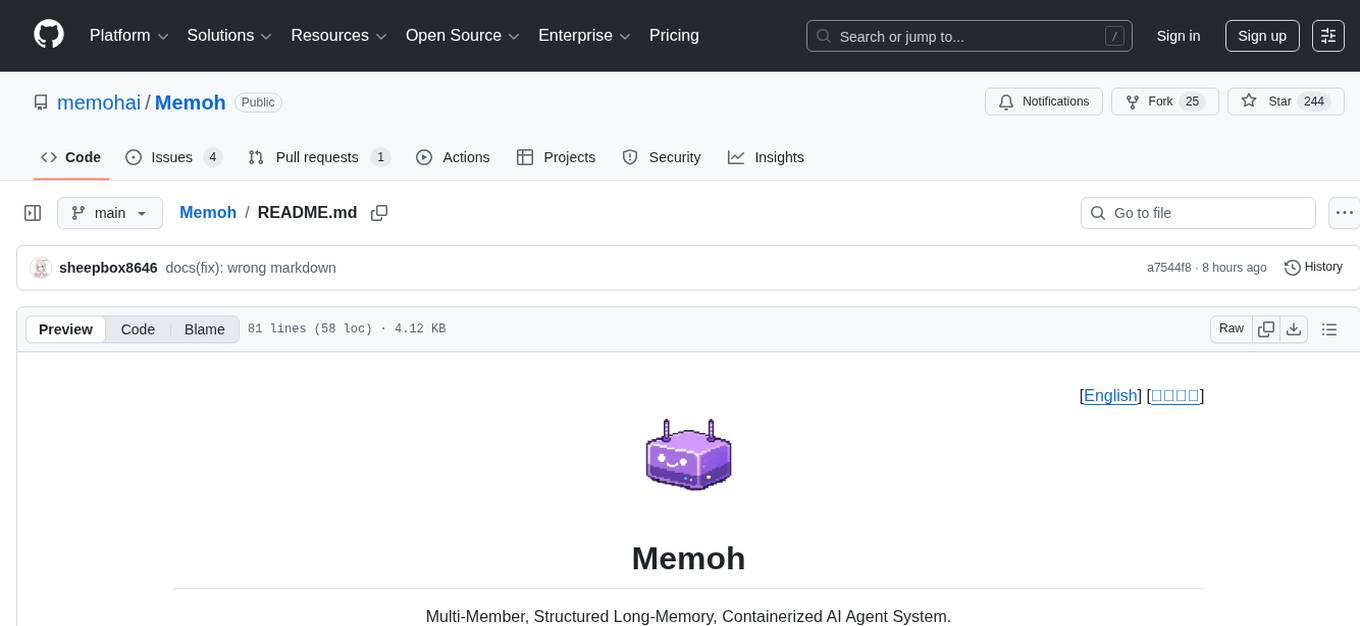Open the English language link
Image resolution: width=1360 pixels, height=626 pixels.
click(1110, 395)
